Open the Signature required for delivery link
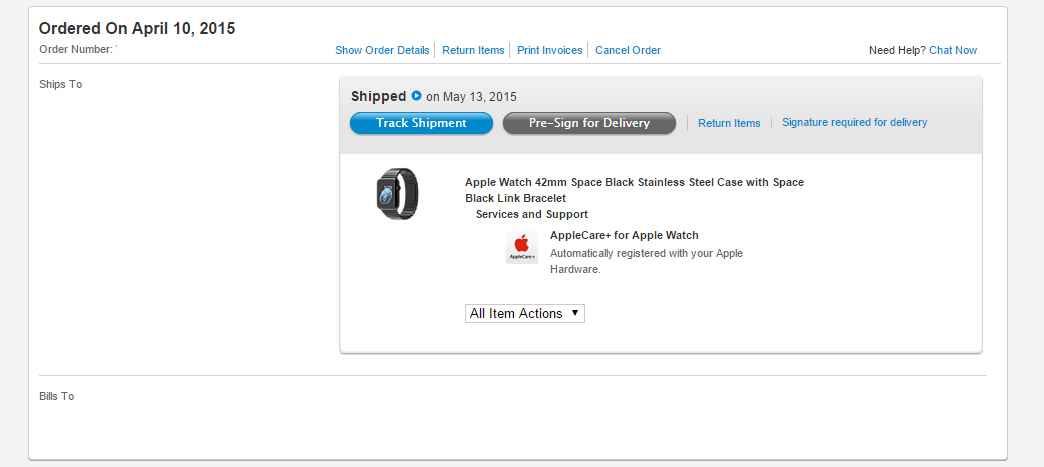 point(854,122)
